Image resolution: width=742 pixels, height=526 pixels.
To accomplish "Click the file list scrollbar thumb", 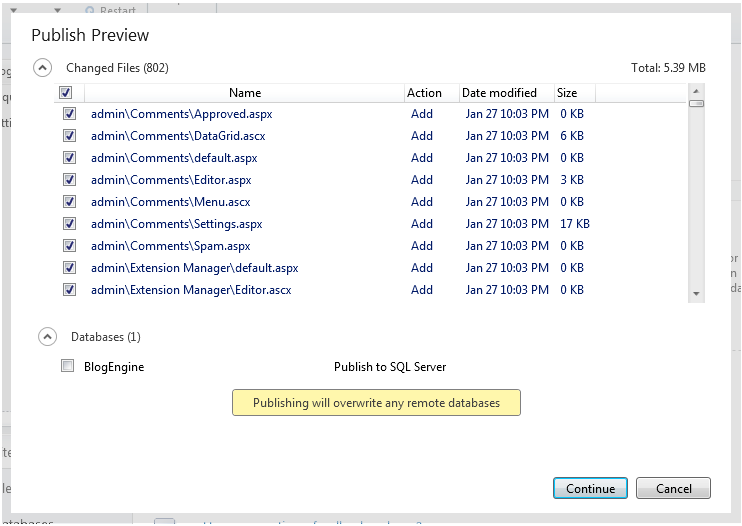I will (696, 103).
